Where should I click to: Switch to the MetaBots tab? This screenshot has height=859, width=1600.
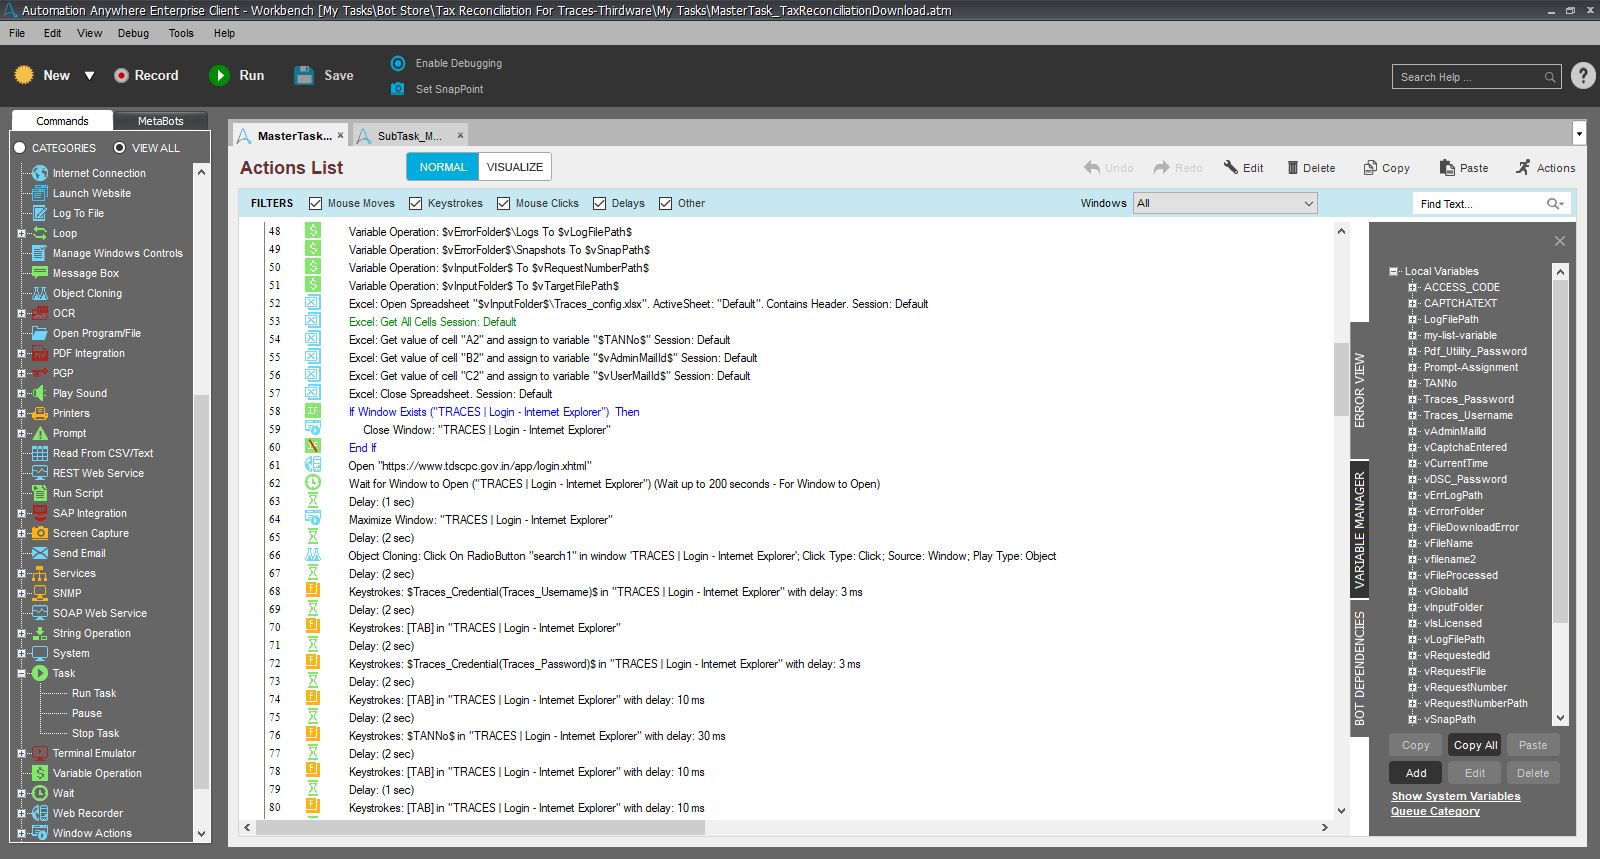click(160, 121)
